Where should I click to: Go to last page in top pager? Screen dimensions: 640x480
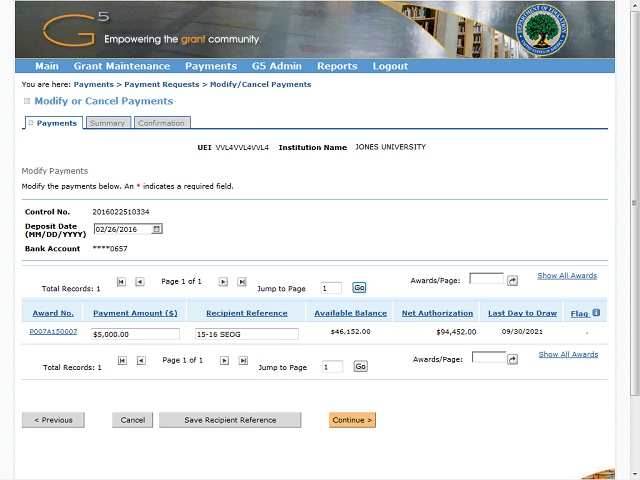pyautogui.click(x=242, y=282)
